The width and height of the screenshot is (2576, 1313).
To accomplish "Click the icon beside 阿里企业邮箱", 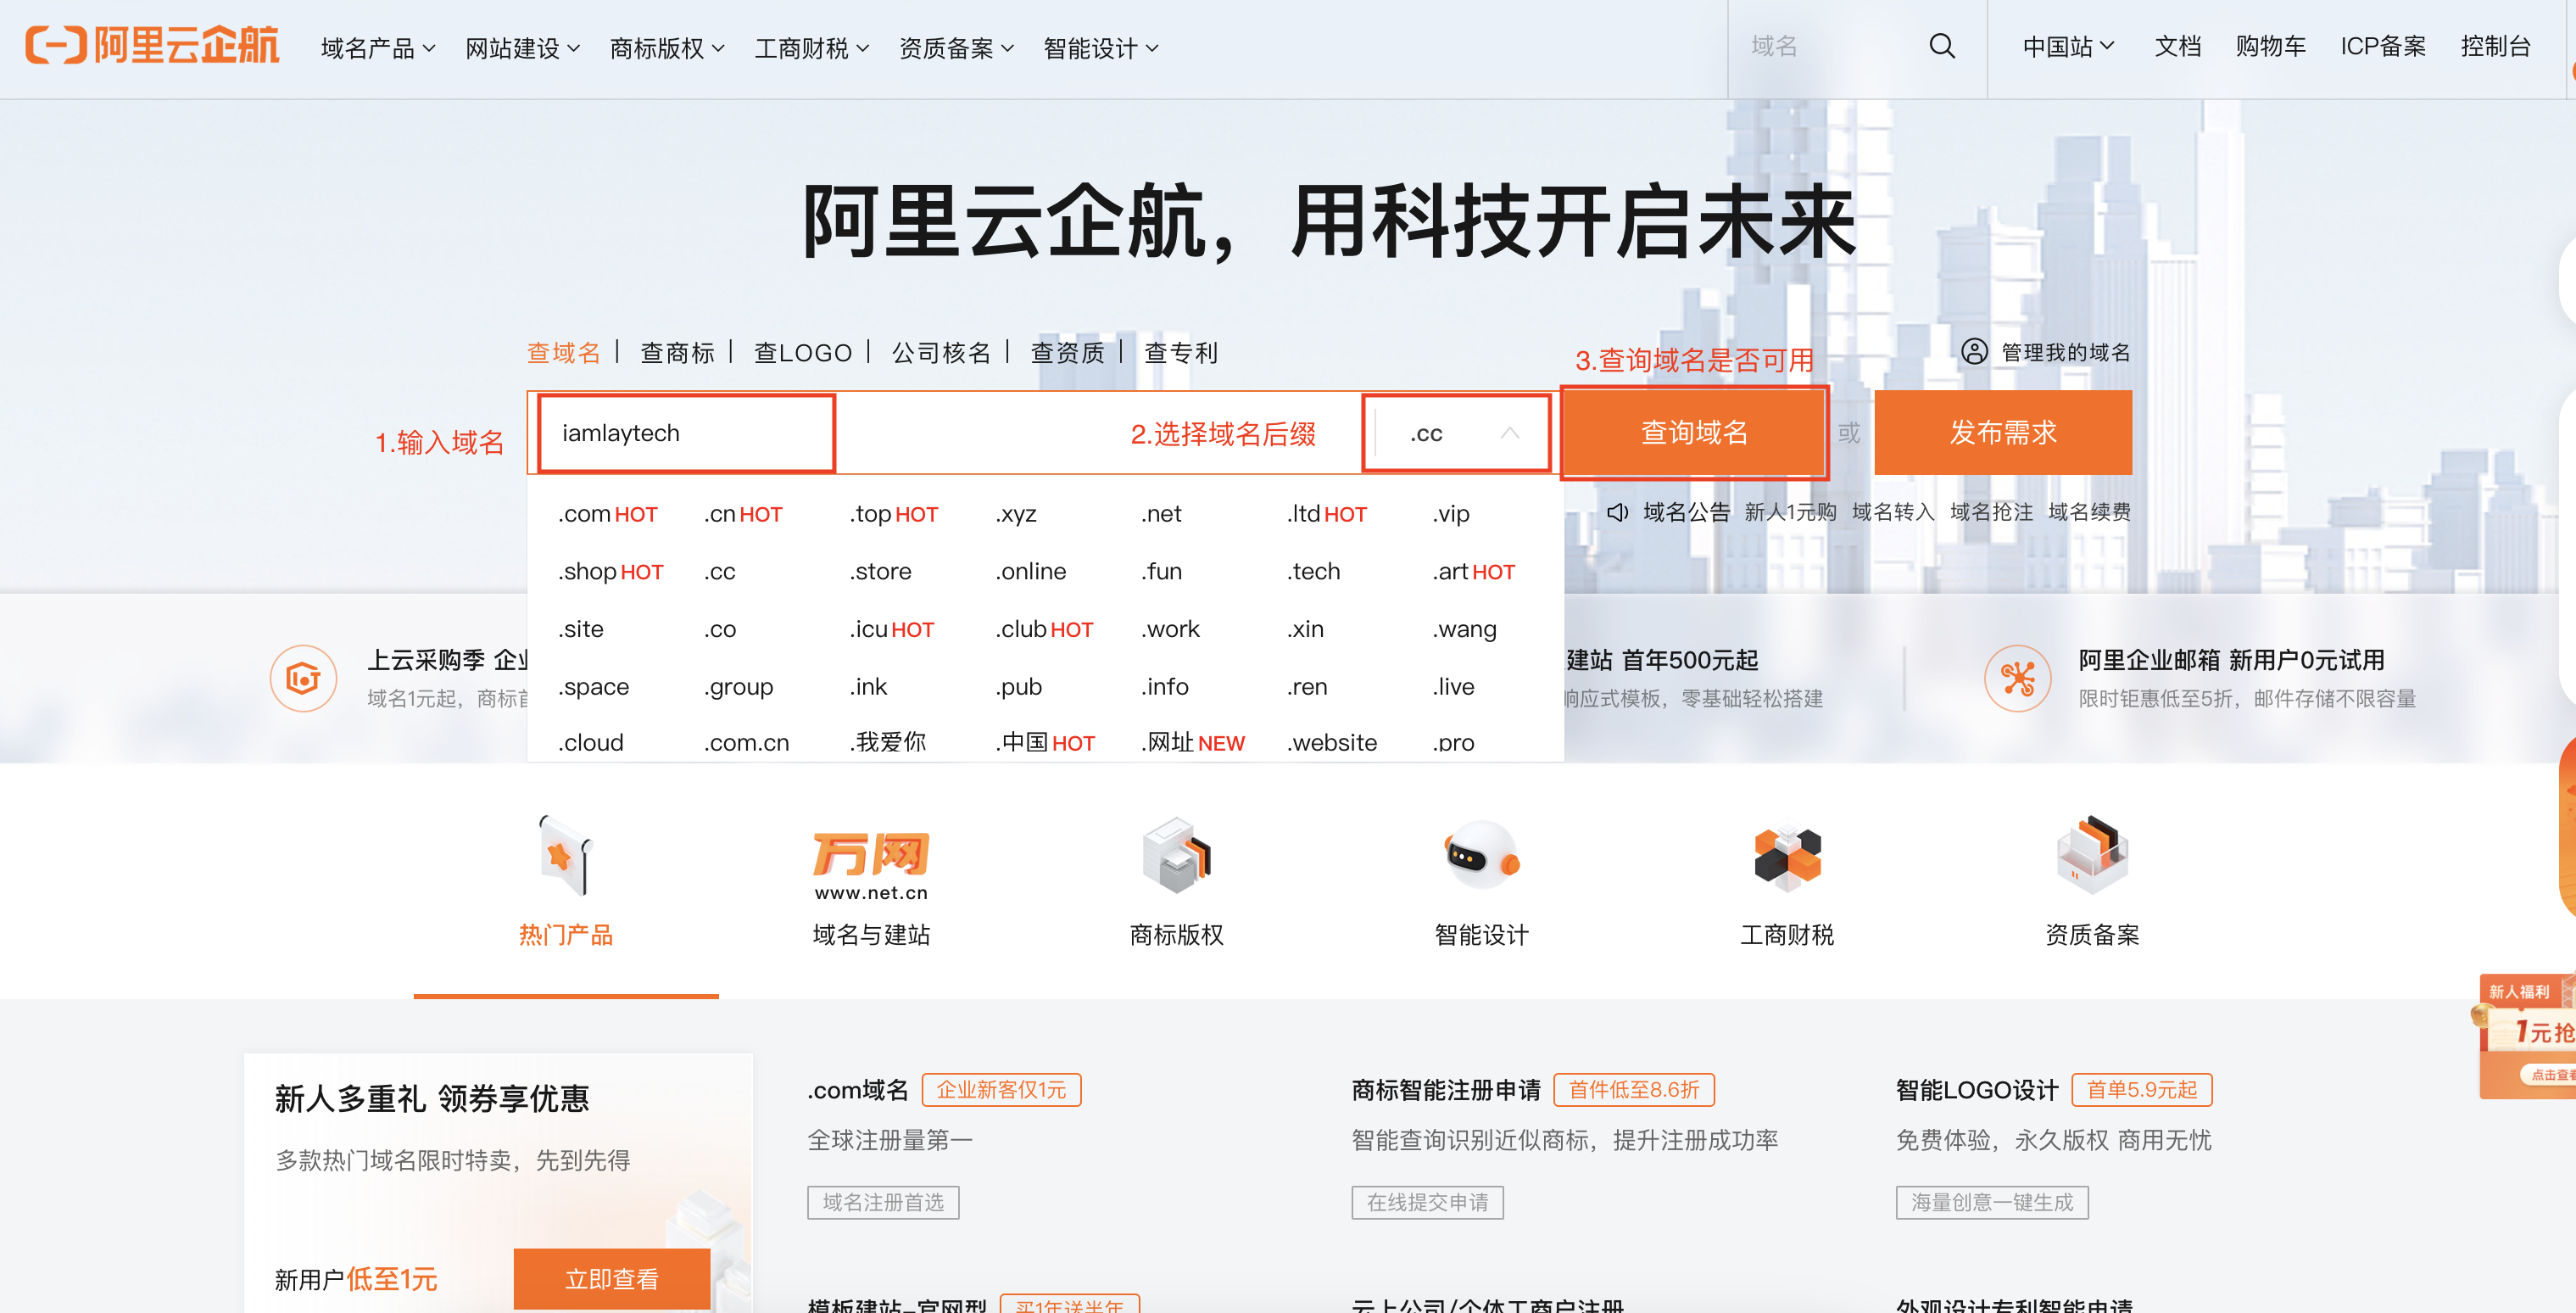I will [x=2017, y=678].
